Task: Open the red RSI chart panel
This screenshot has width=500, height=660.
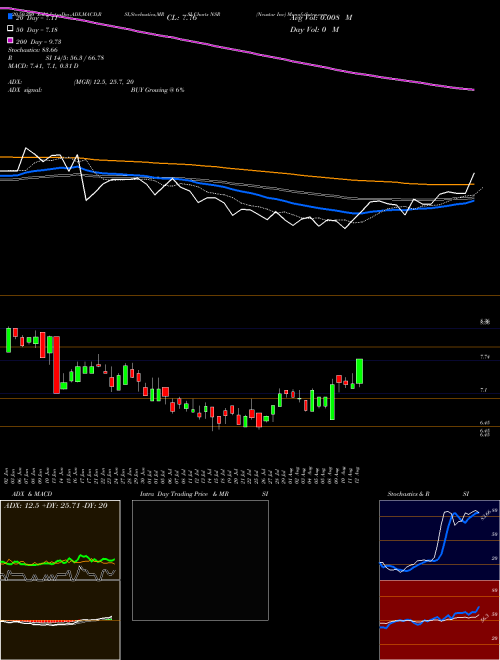Action: tap(439, 620)
